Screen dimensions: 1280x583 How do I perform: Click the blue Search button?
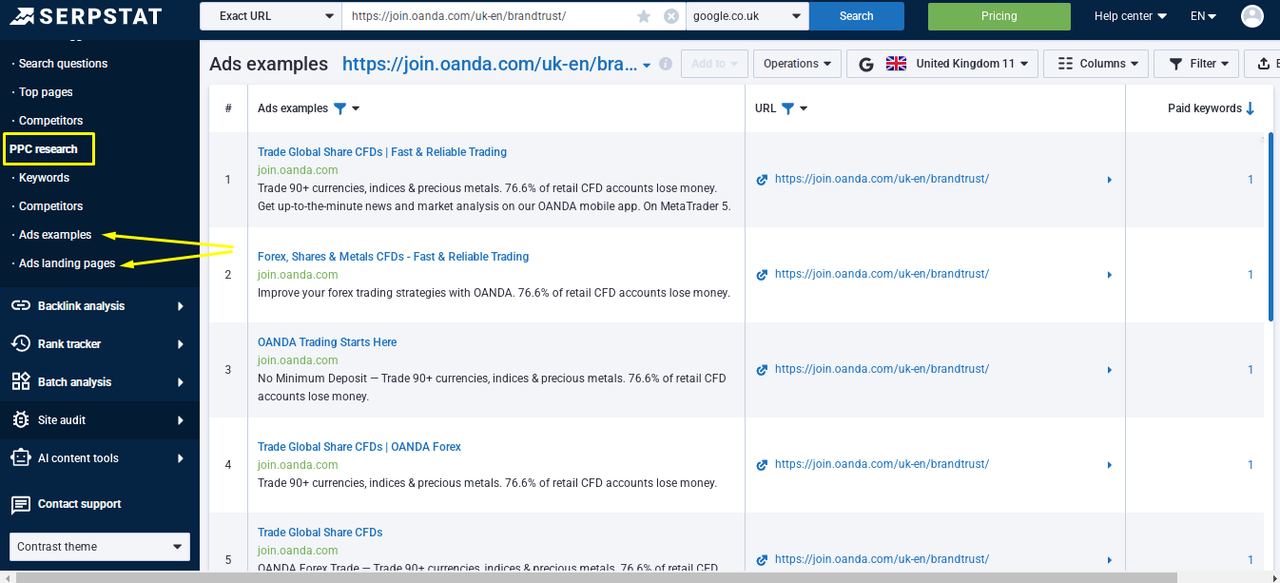pos(856,16)
